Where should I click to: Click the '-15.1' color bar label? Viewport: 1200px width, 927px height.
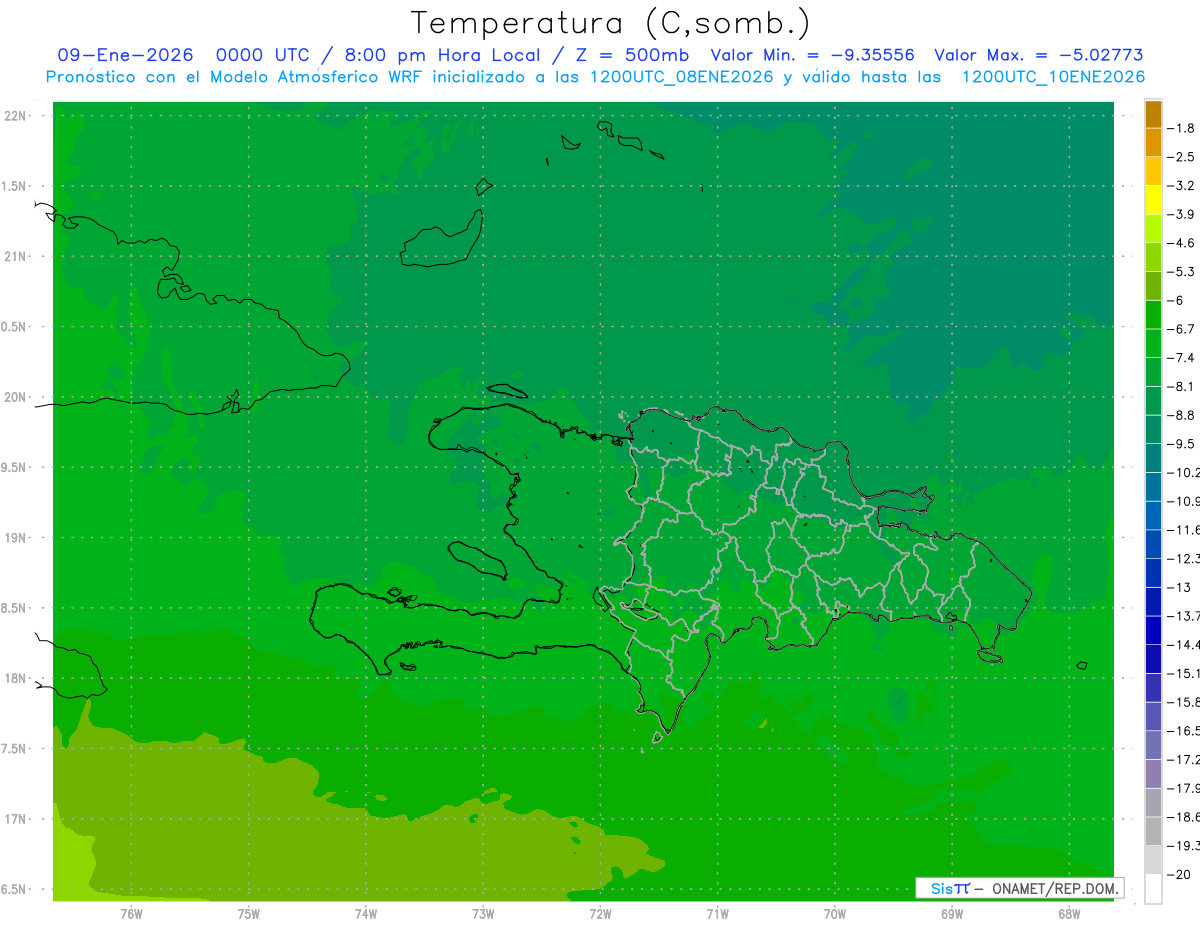tap(1184, 674)
